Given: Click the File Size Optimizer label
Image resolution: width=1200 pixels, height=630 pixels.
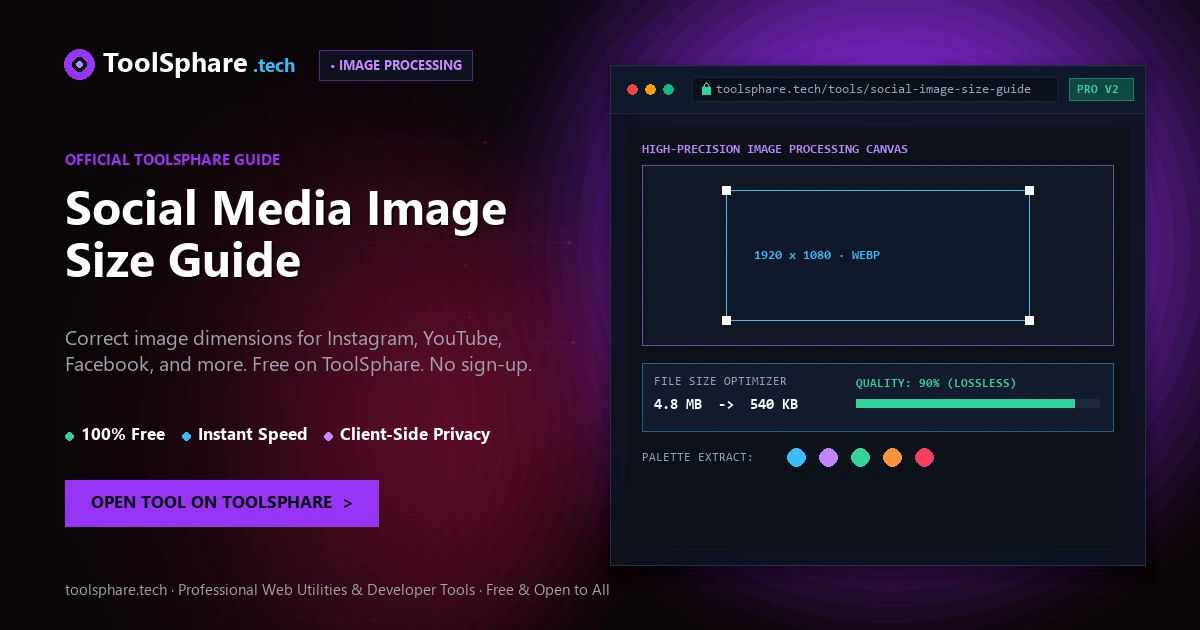Looking at the screenshot, I should pos(720,381).
